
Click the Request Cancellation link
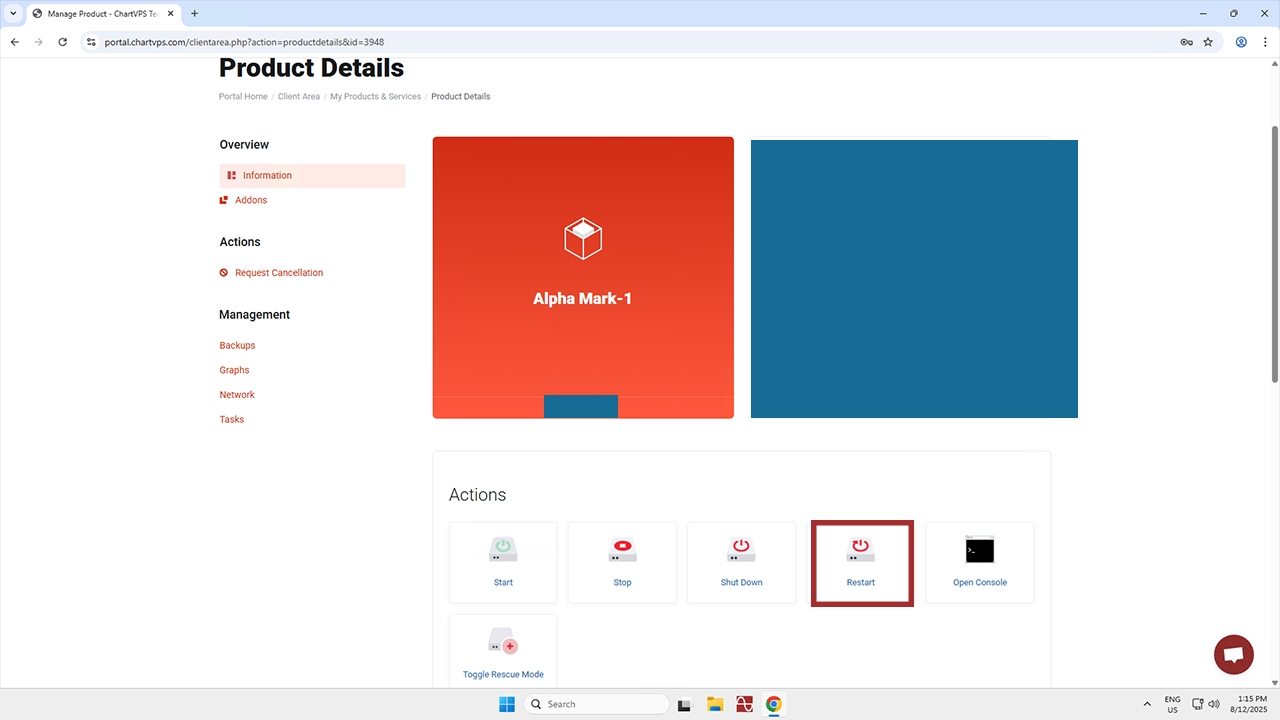click(x=278, y=273)
